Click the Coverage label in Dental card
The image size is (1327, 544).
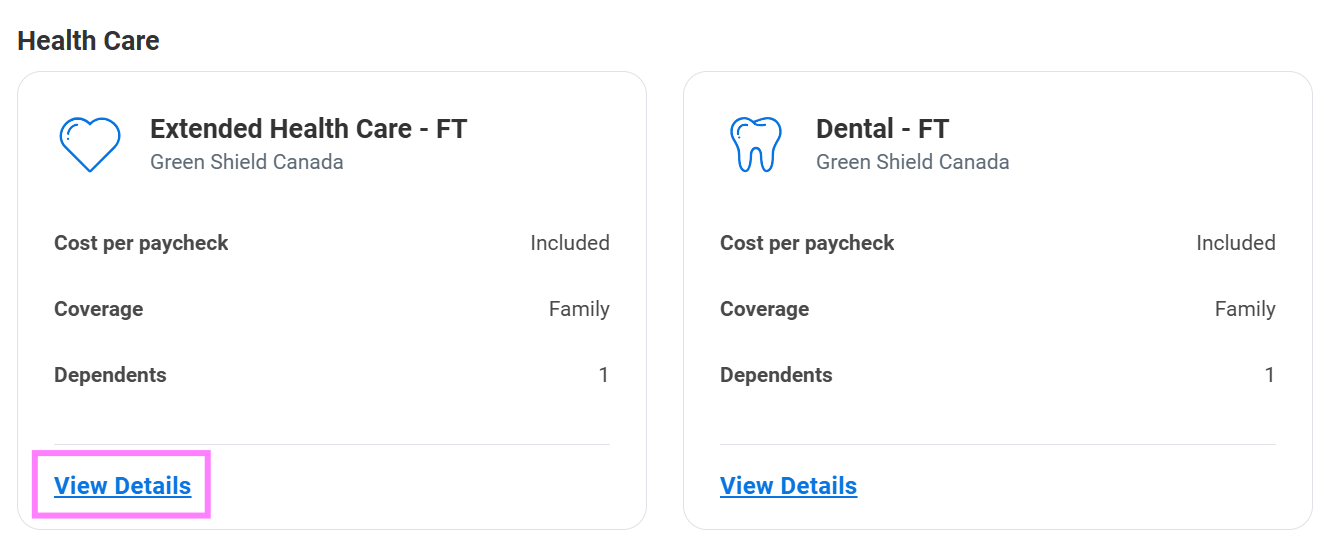764,309
